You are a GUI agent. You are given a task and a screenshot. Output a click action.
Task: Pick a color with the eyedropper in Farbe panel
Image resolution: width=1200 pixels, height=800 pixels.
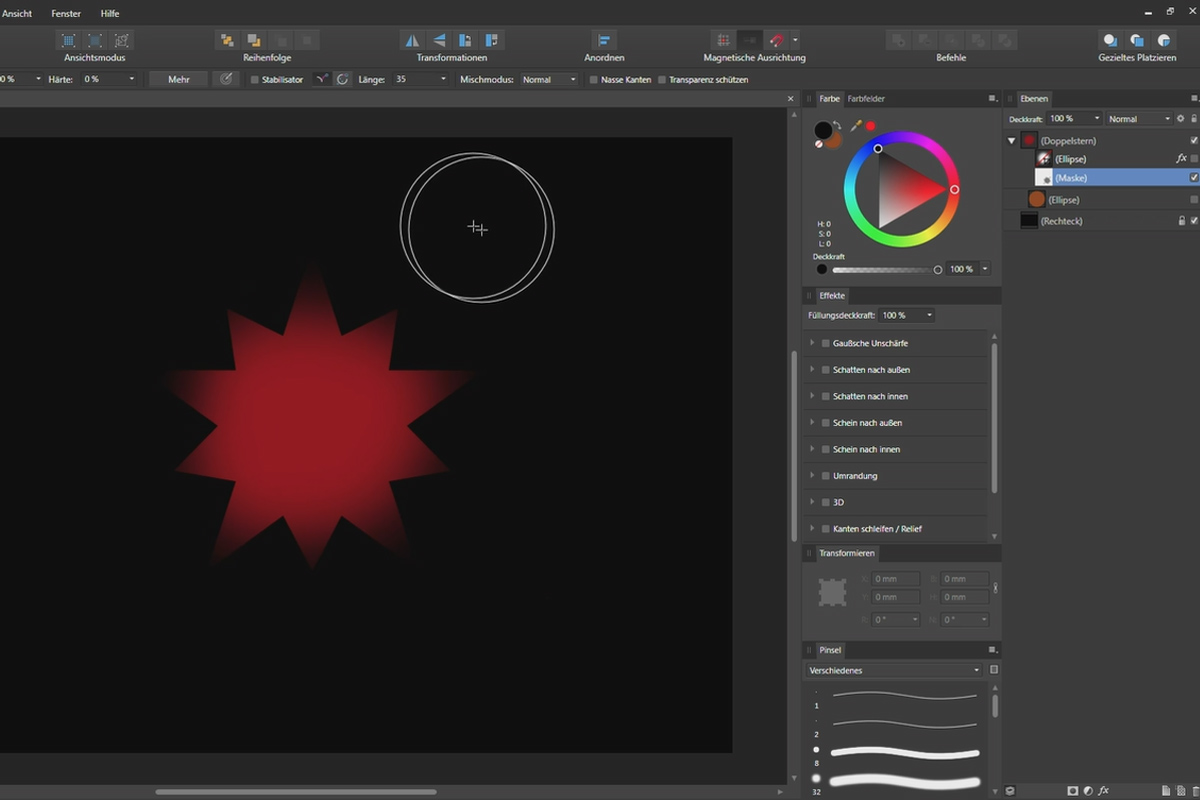coord(856,128)
